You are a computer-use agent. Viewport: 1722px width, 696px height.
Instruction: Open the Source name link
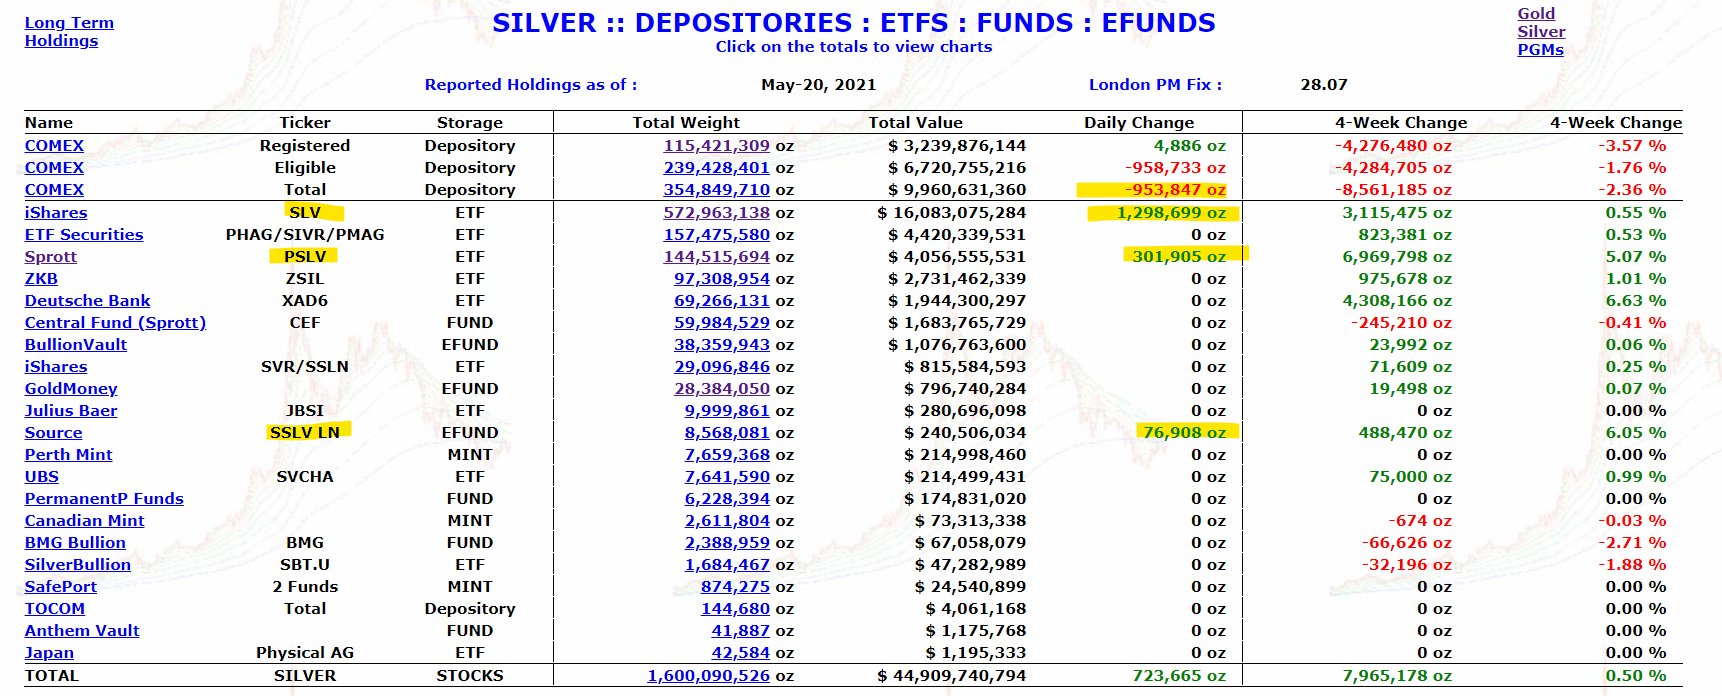click(x=54, y=433)
